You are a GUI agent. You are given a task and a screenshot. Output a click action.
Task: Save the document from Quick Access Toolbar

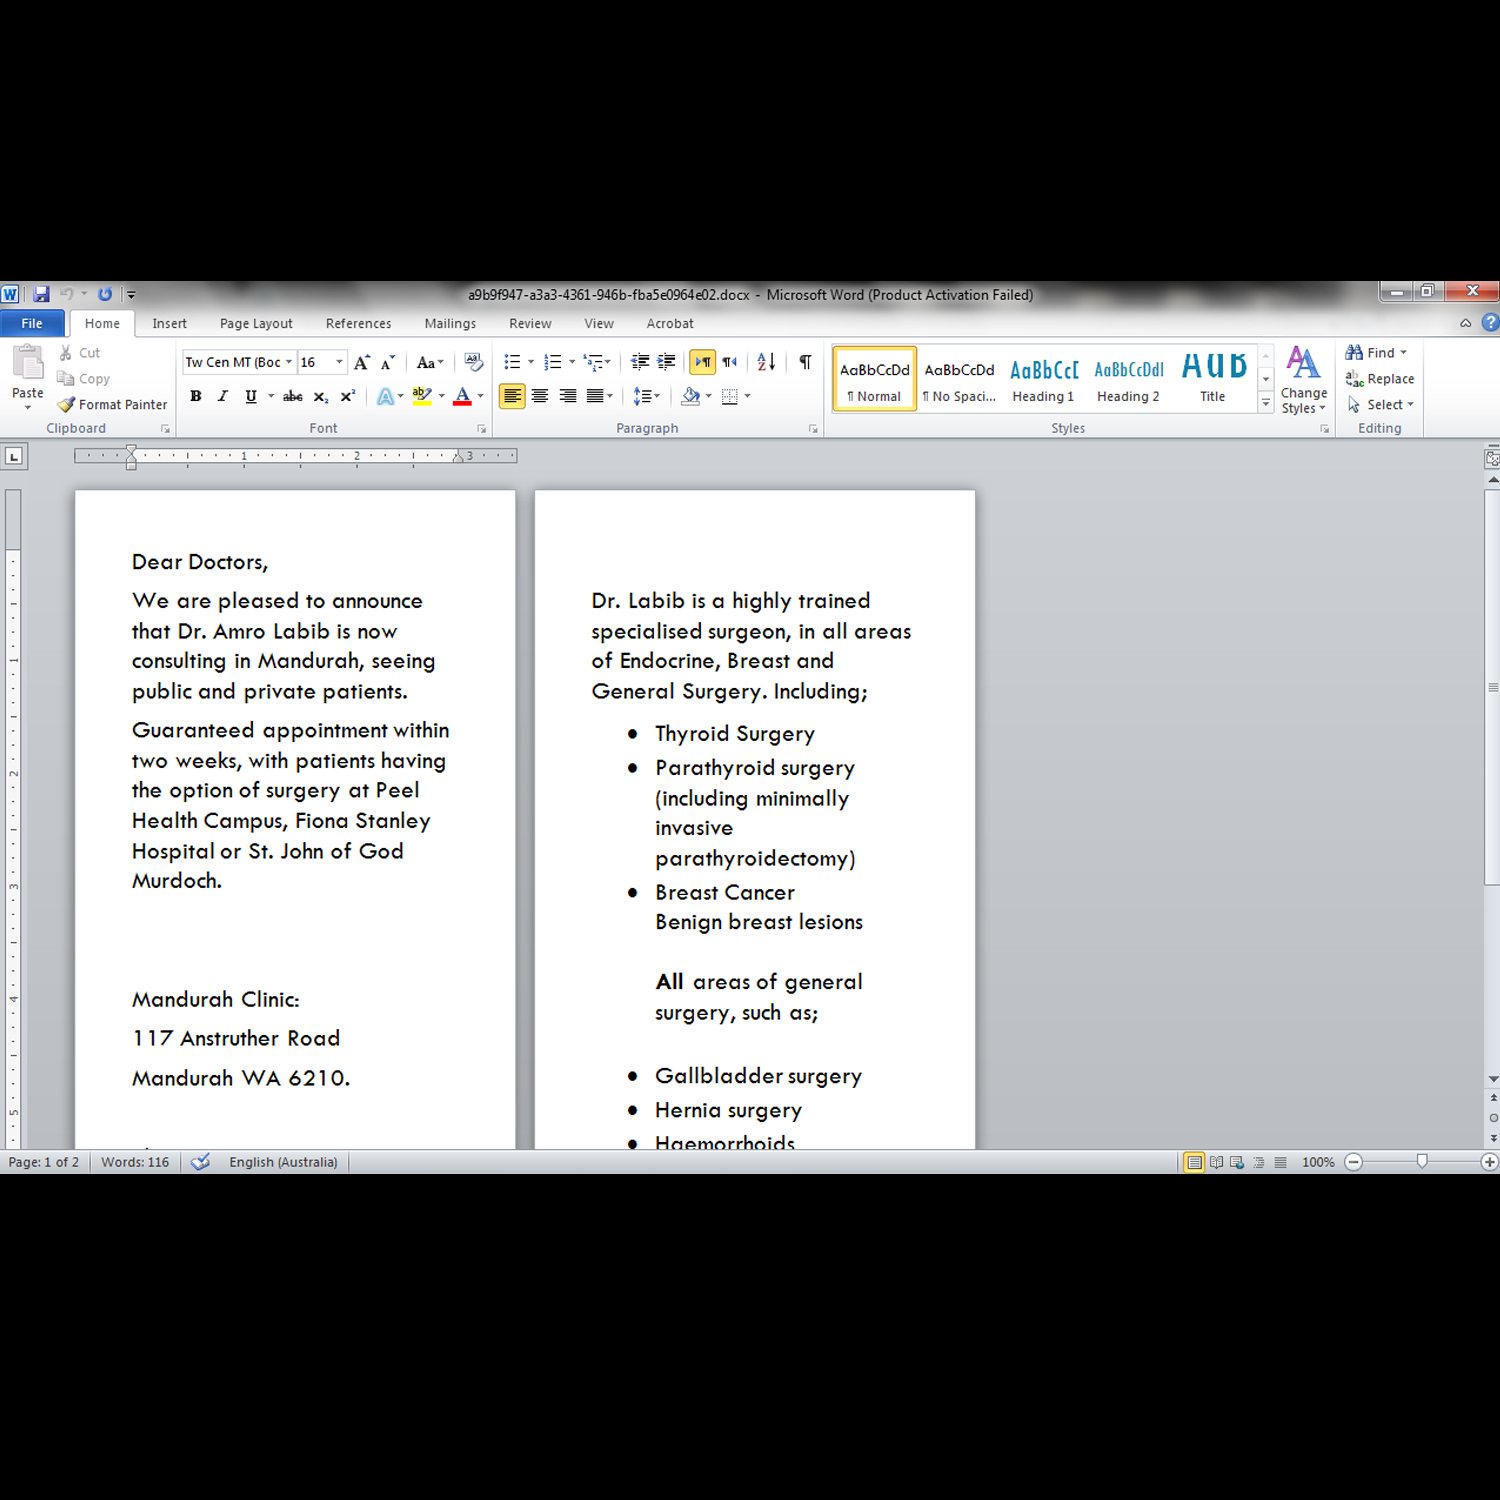pos(41,294)
